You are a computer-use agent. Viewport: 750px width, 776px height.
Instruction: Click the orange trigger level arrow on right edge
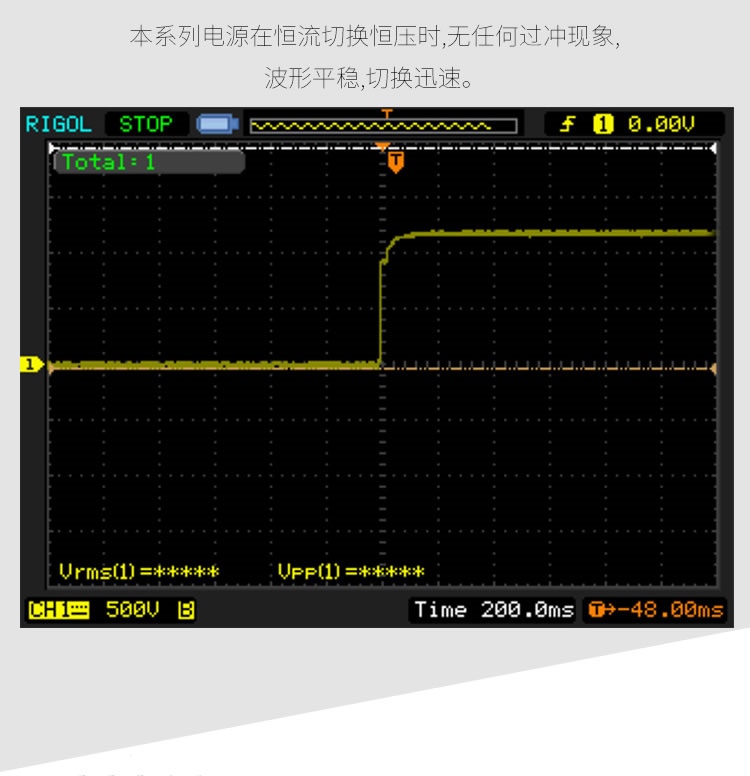713,369
